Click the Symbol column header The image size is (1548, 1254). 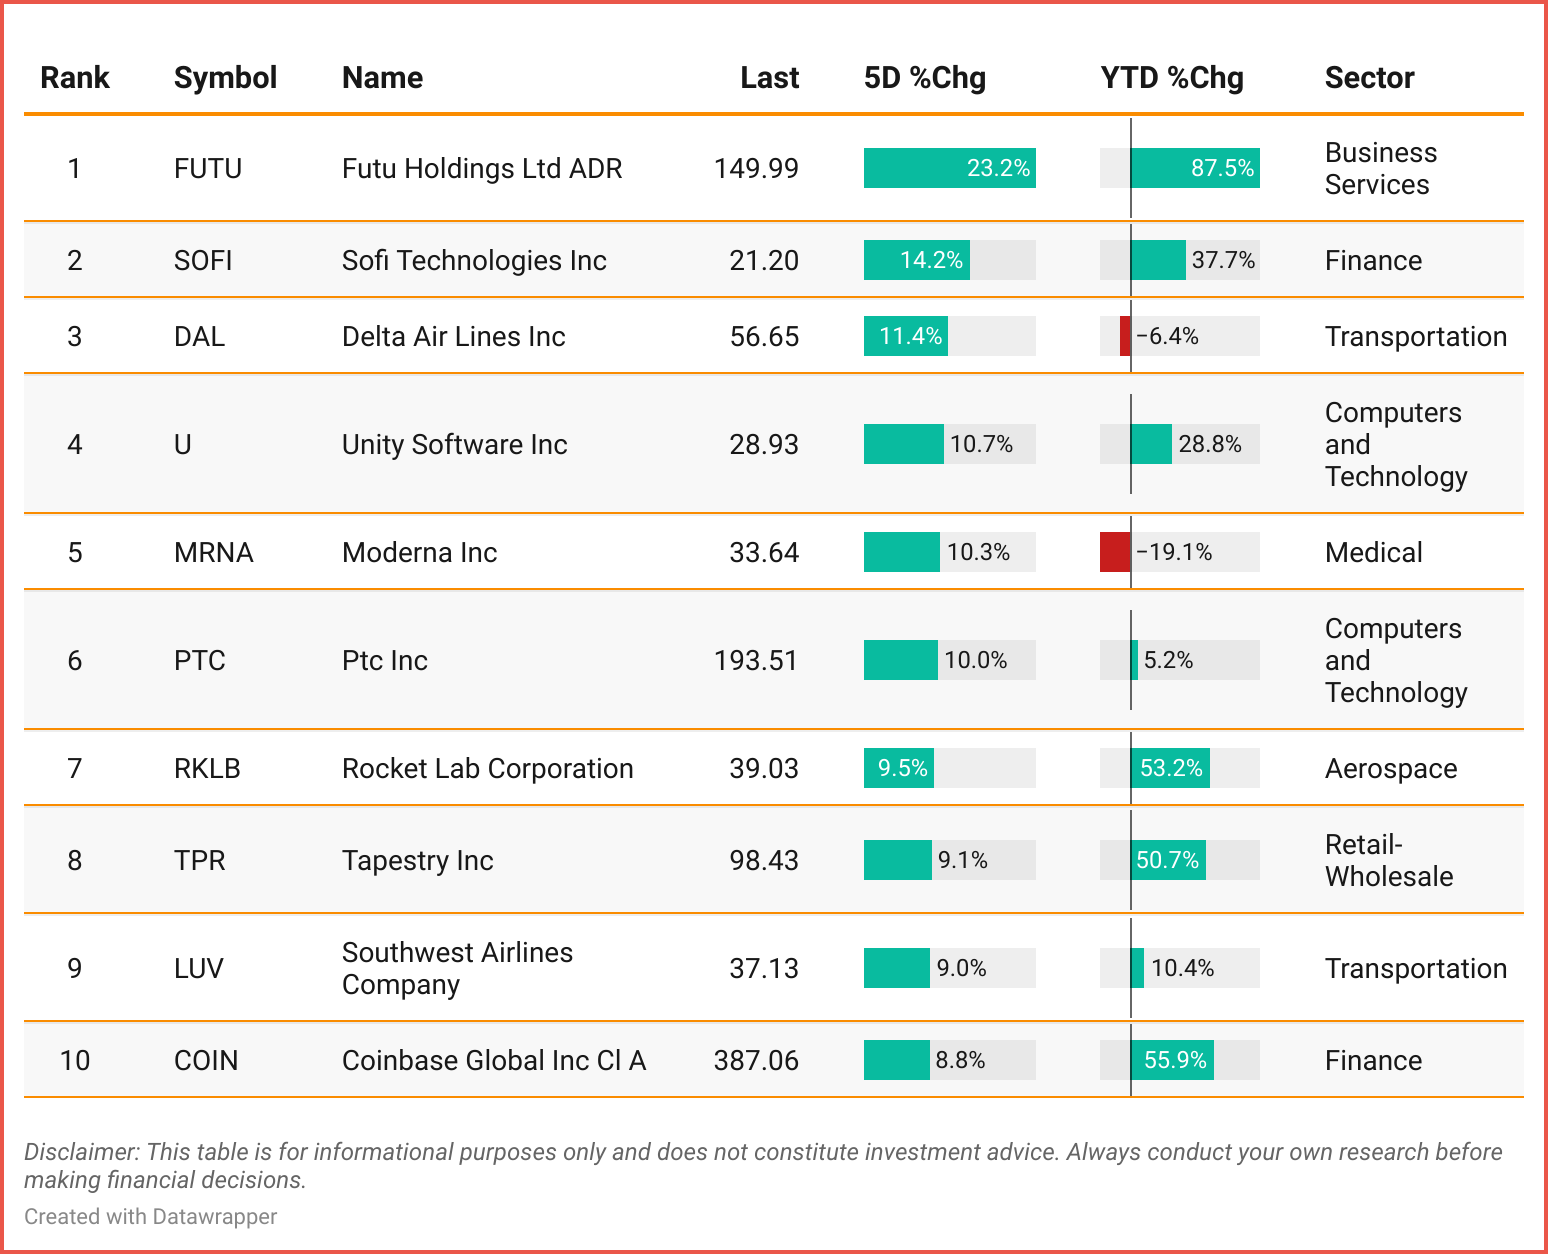(x=225, y=78)
